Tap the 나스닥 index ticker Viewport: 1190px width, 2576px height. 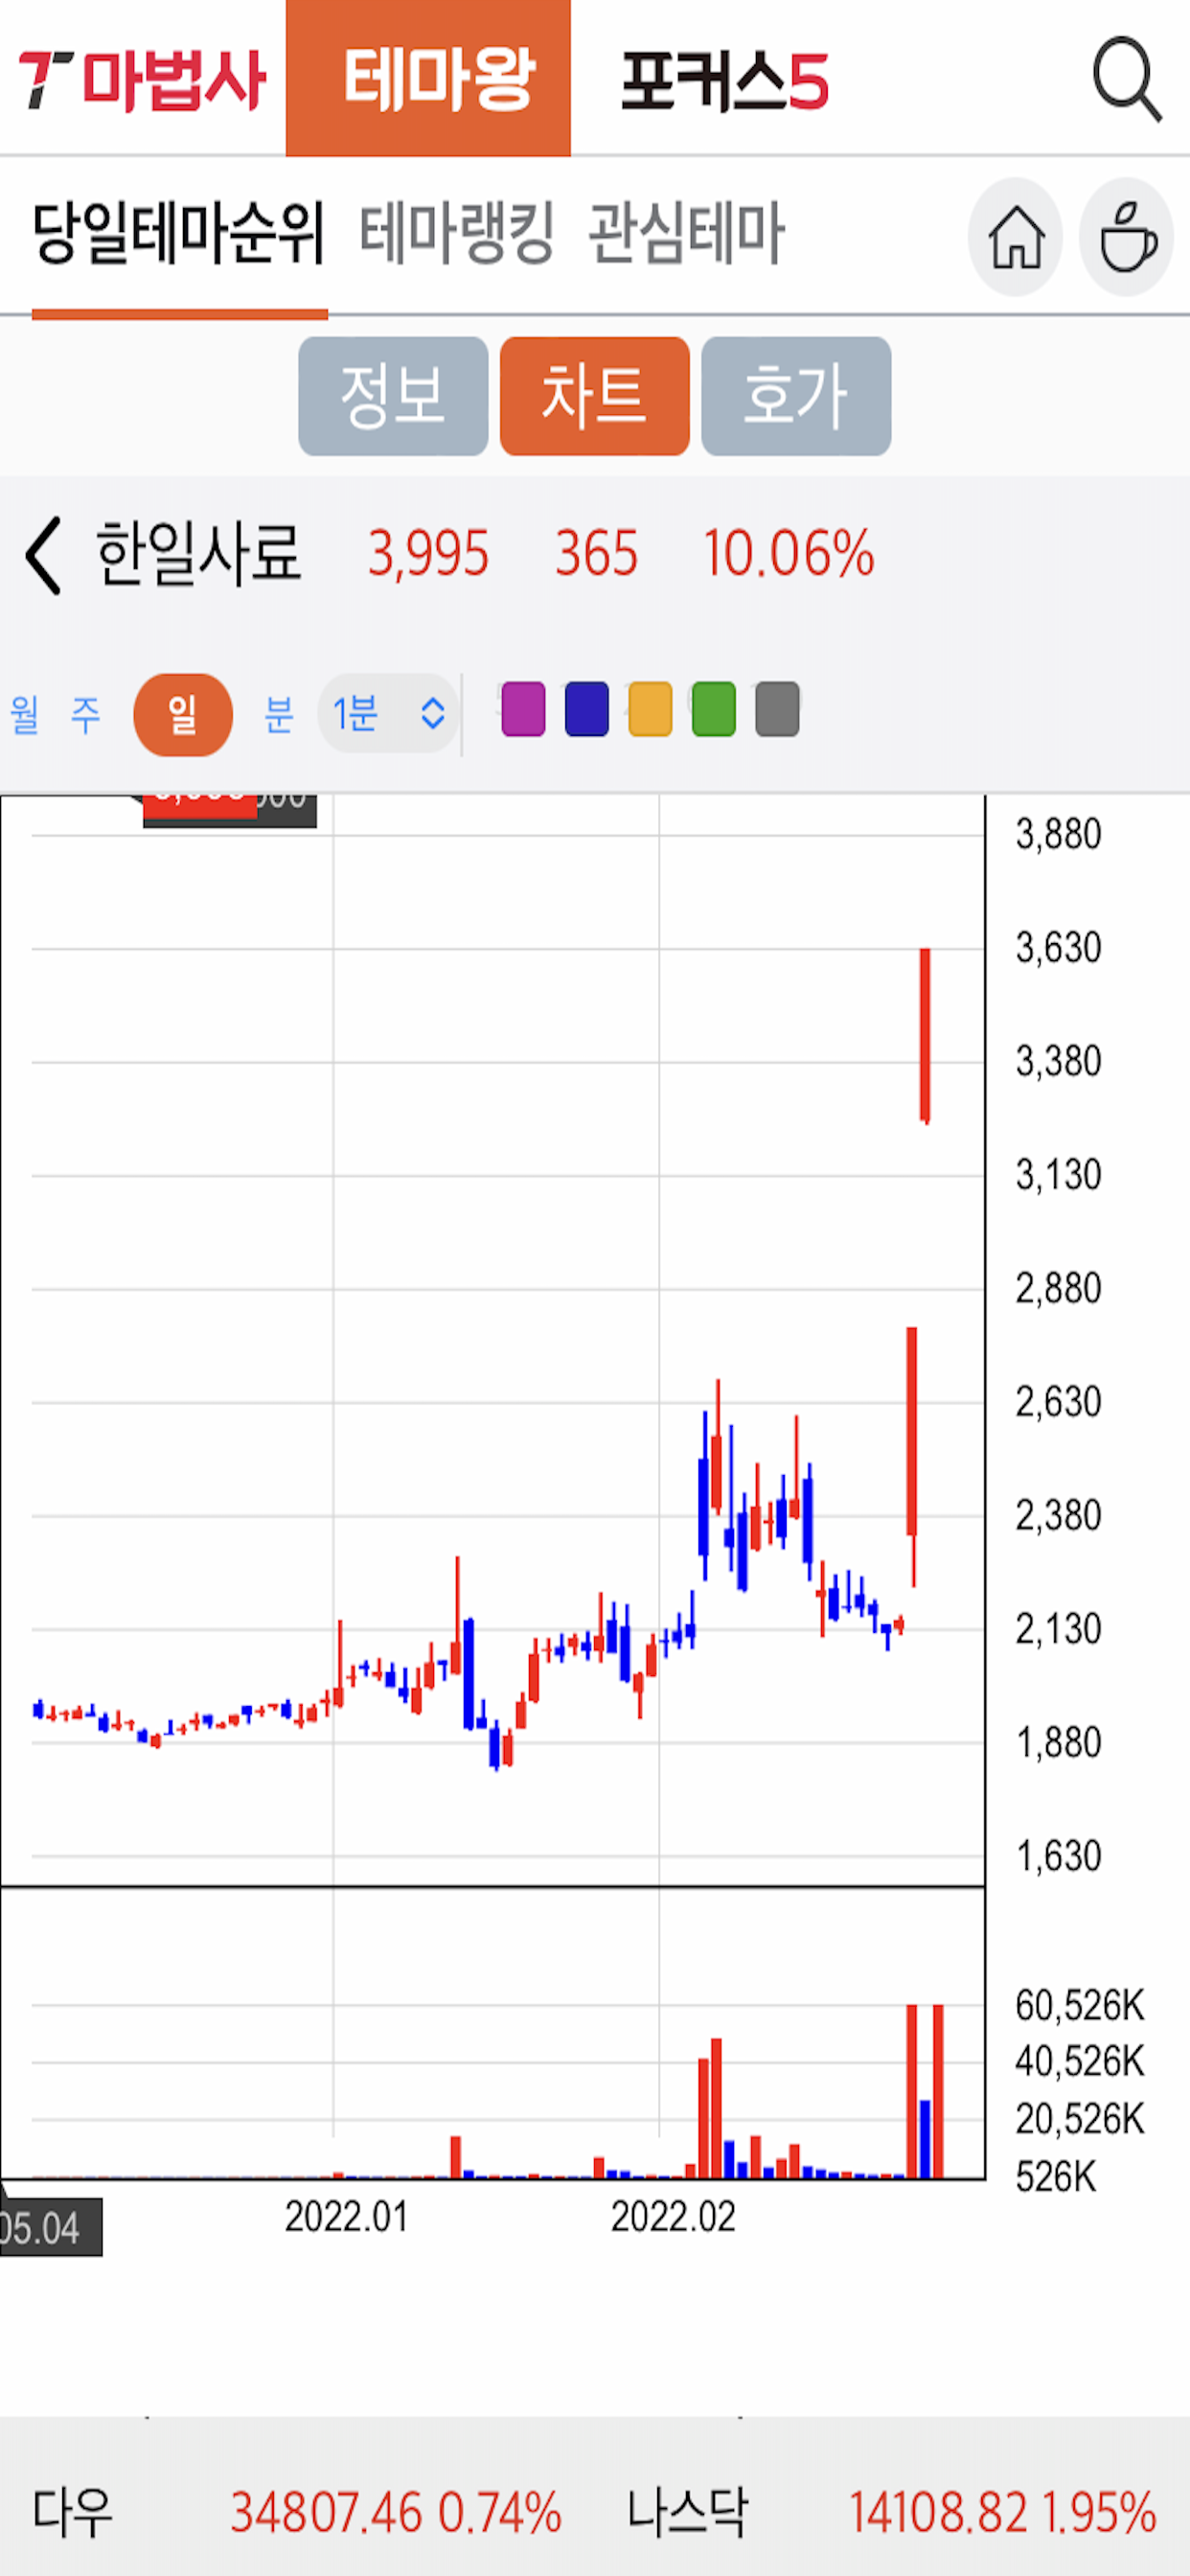point(687,2512)
